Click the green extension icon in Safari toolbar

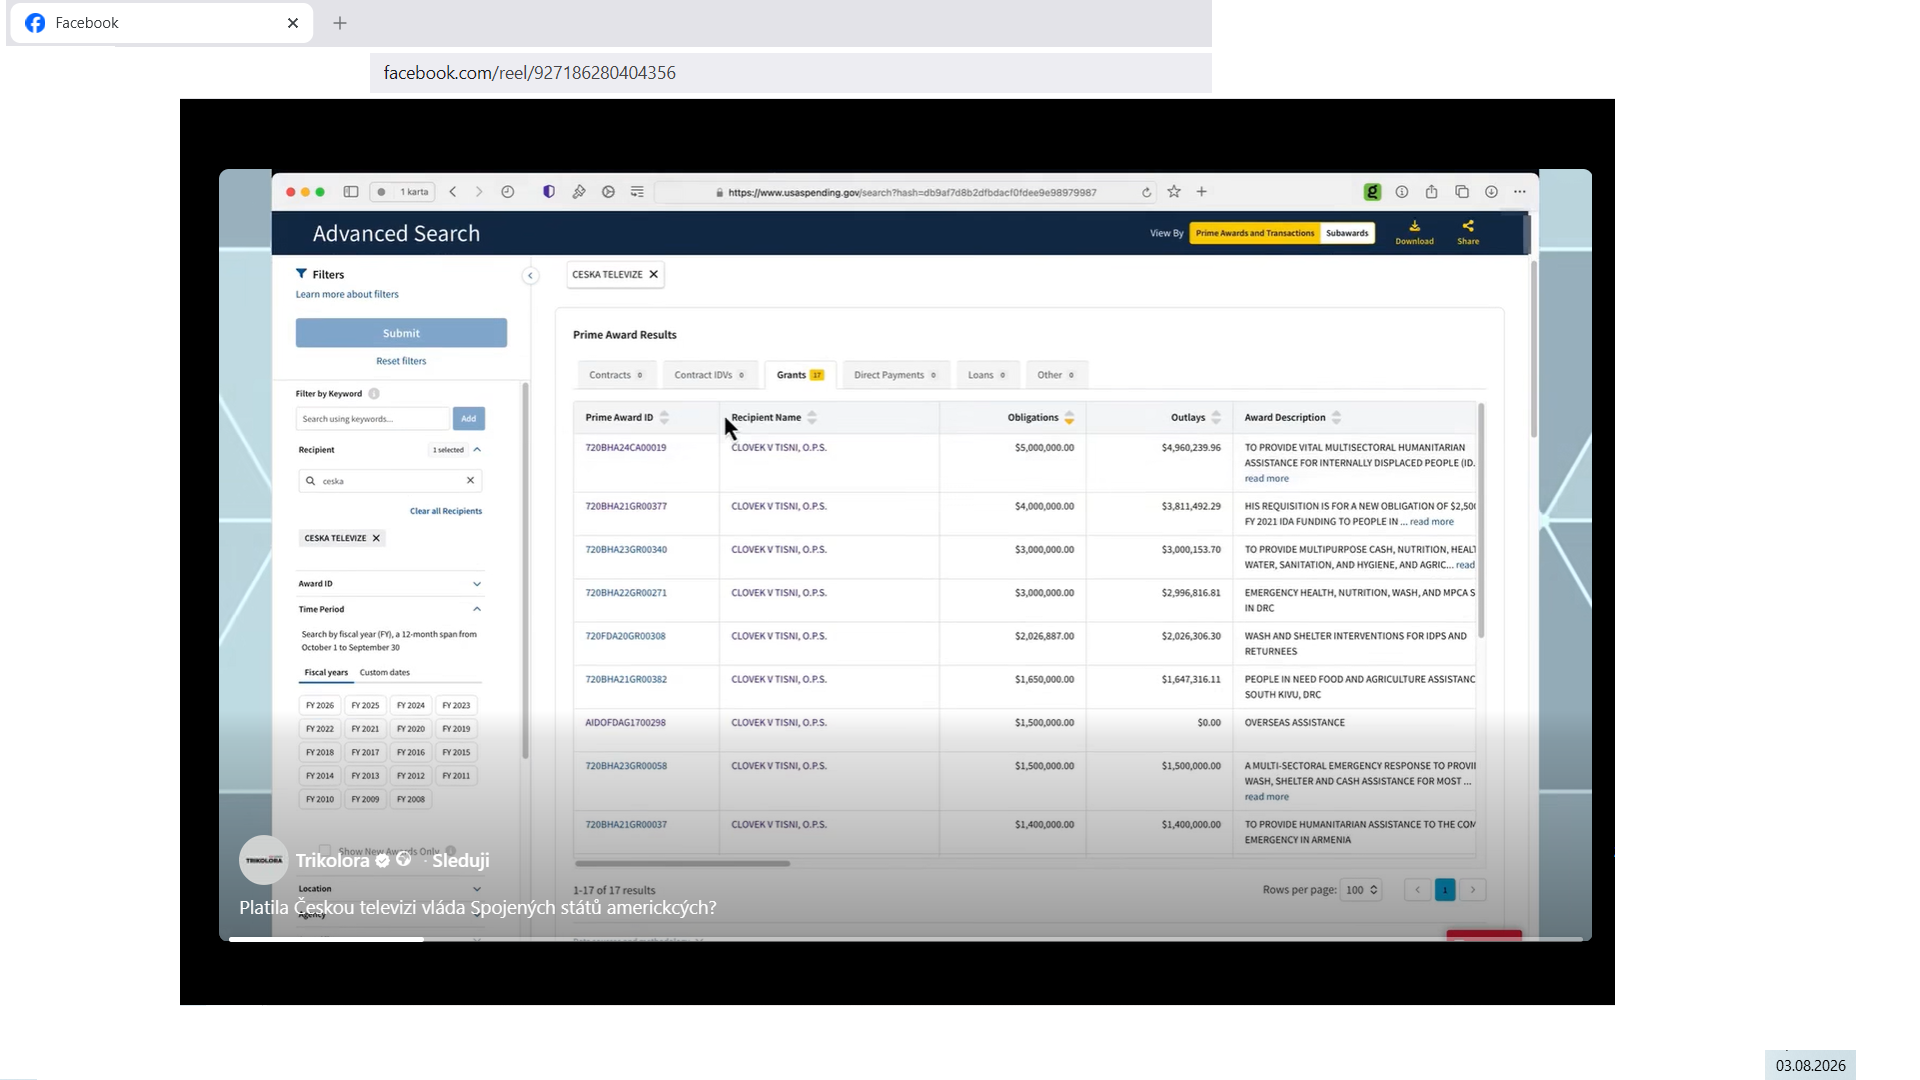click(x=1372, y=192)
